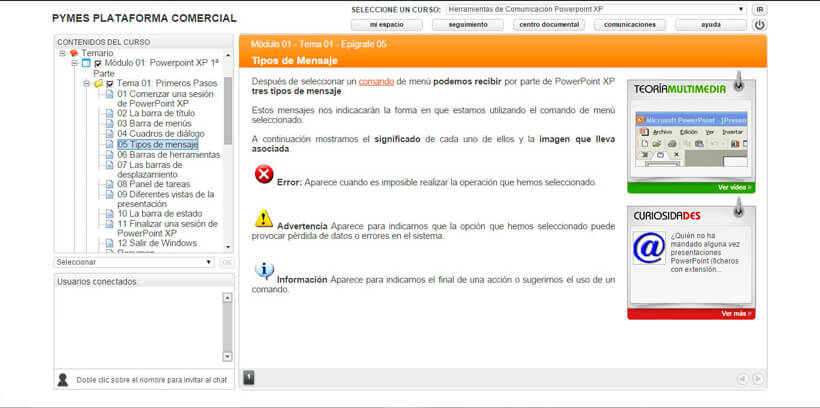Collapse the Tema 01 tree node
This screenshot has height=408, width=820.
pyautogui.click(x=86, y=83)
